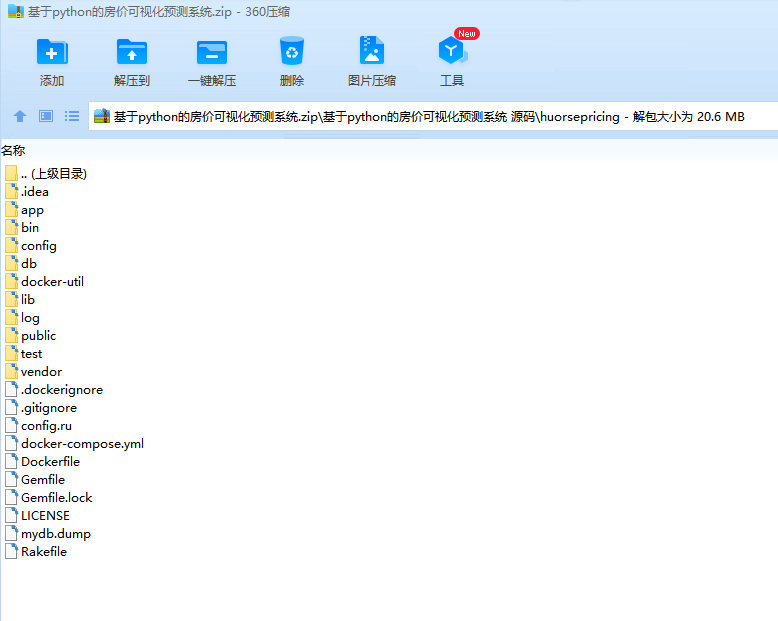Open the 图片压缩 image compression tool
The height and width of the screenshot is (621, 778).
coord(372,51)
